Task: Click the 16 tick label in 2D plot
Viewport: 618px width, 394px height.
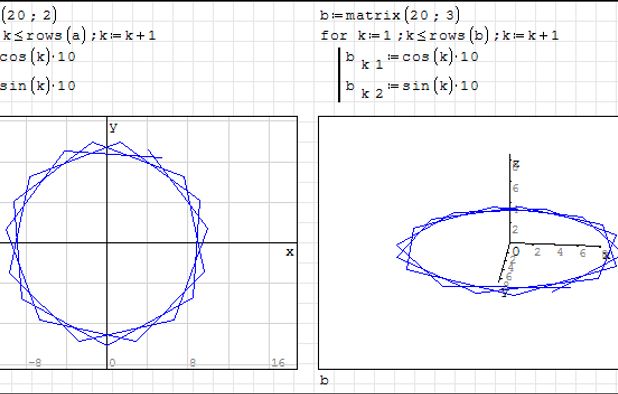Action: (278, 362)
